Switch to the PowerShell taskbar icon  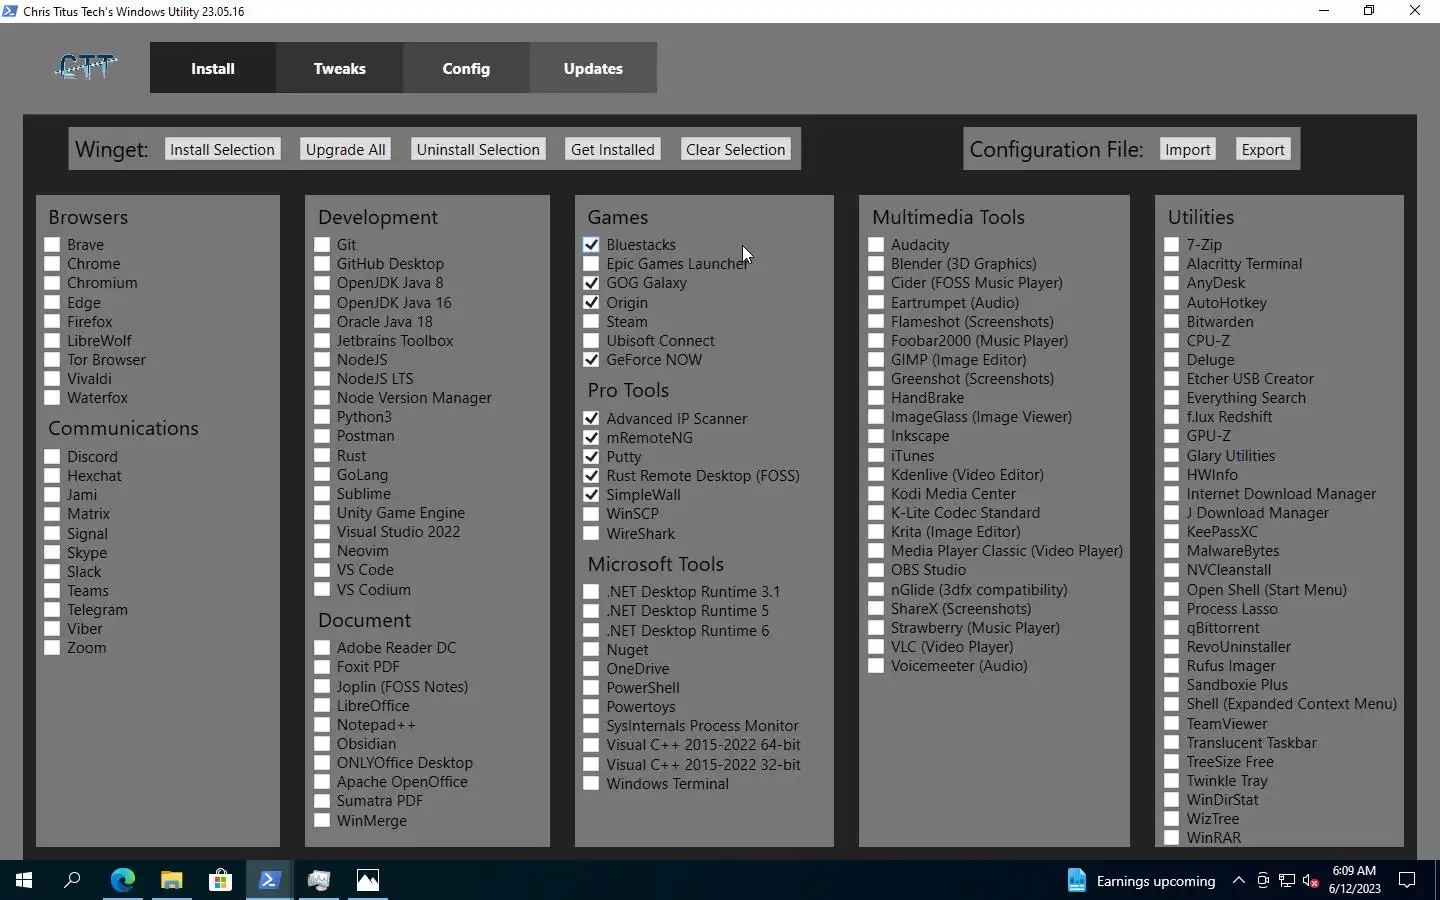click(269, 880)
